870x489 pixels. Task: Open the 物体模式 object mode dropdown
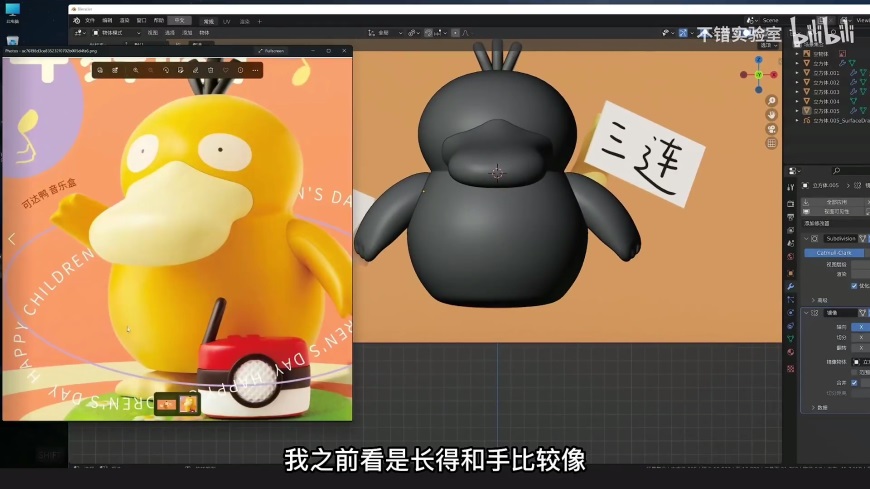point(117,33)
